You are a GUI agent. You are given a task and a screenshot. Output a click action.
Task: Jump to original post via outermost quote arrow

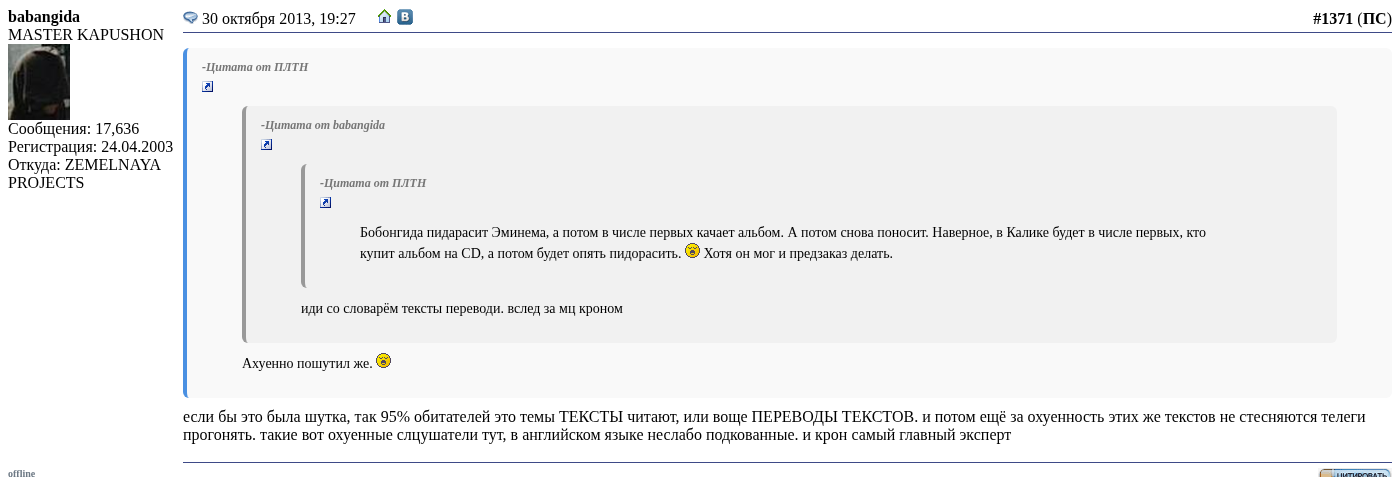[x=208, y=87]
